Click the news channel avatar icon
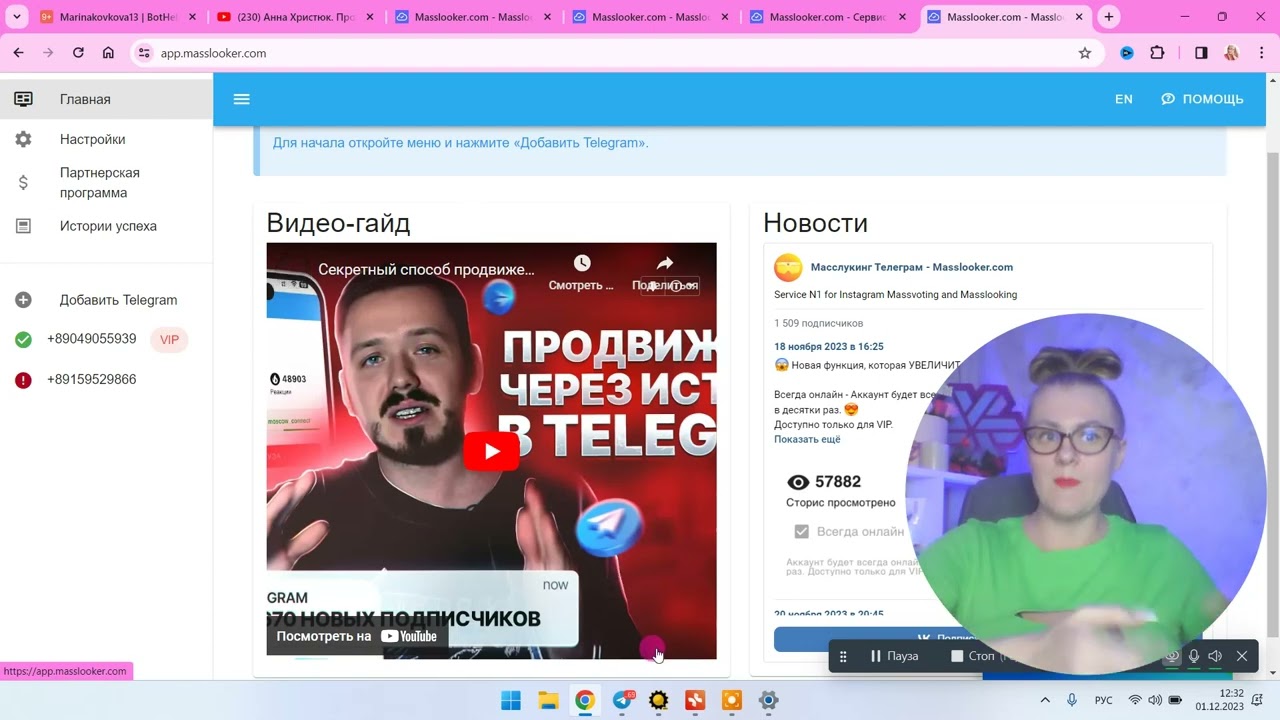This screenshot has height=720, width=1280. pos(788,267)
